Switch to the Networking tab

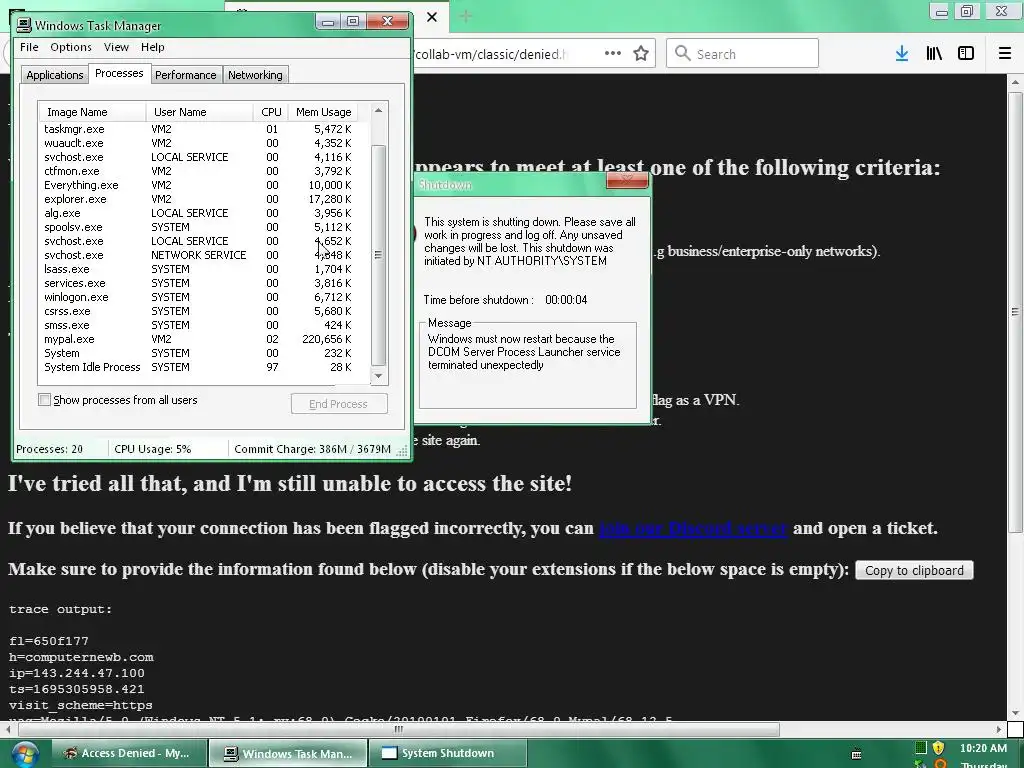pos(255,74)
